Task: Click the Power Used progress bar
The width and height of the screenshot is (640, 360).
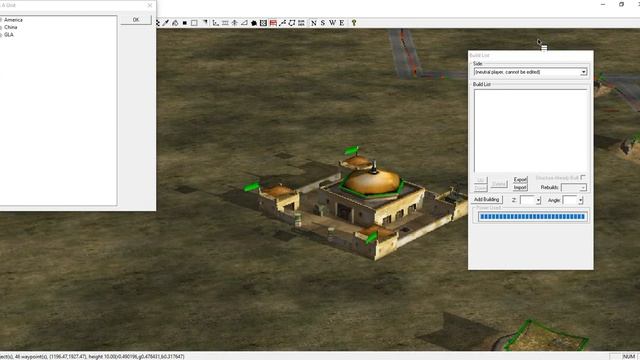Action: pos(532,217)
